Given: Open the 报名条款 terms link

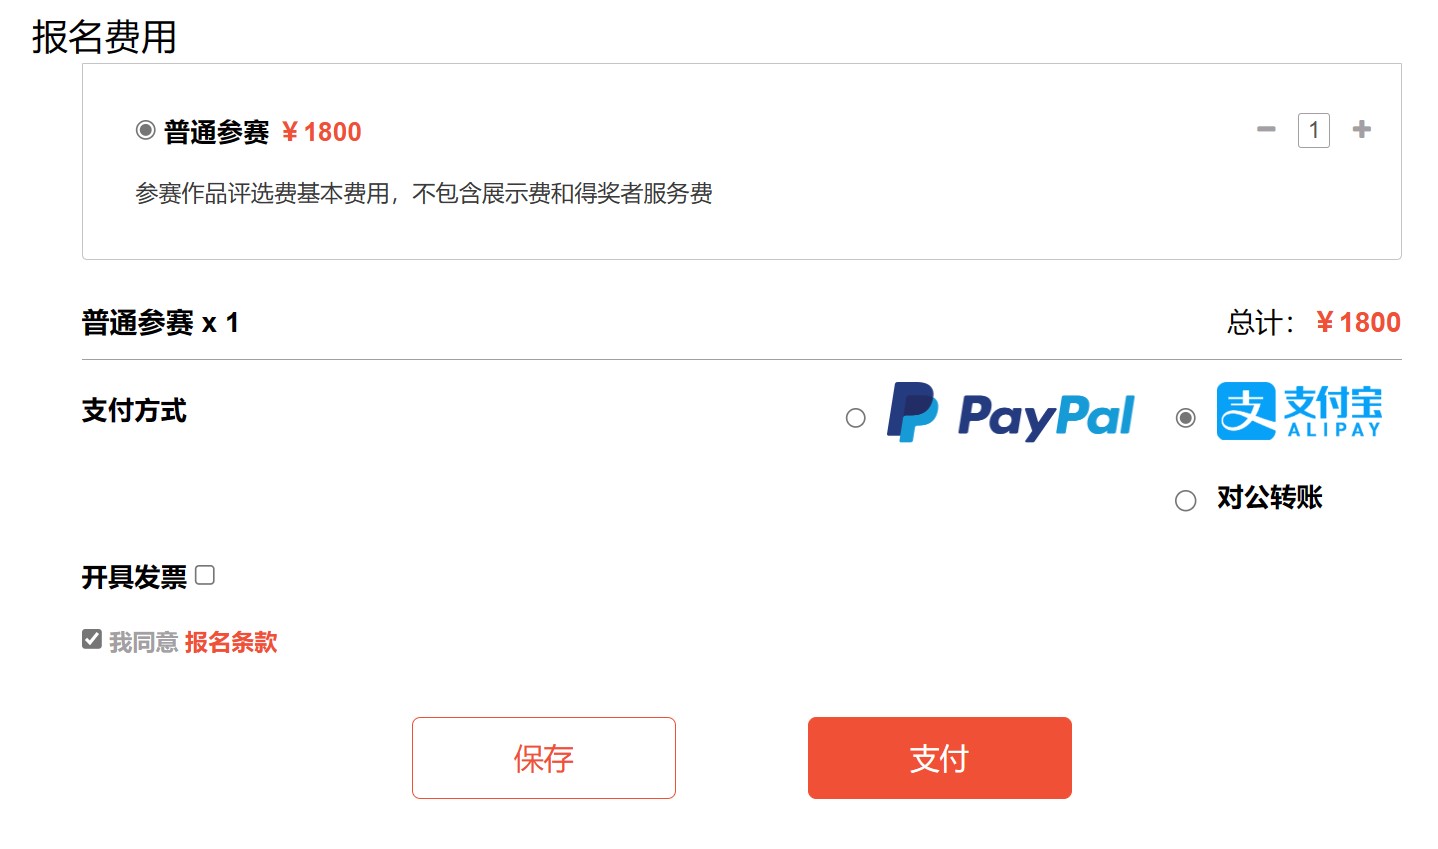Looking at the screenshot, I should [x=231, y=642].
